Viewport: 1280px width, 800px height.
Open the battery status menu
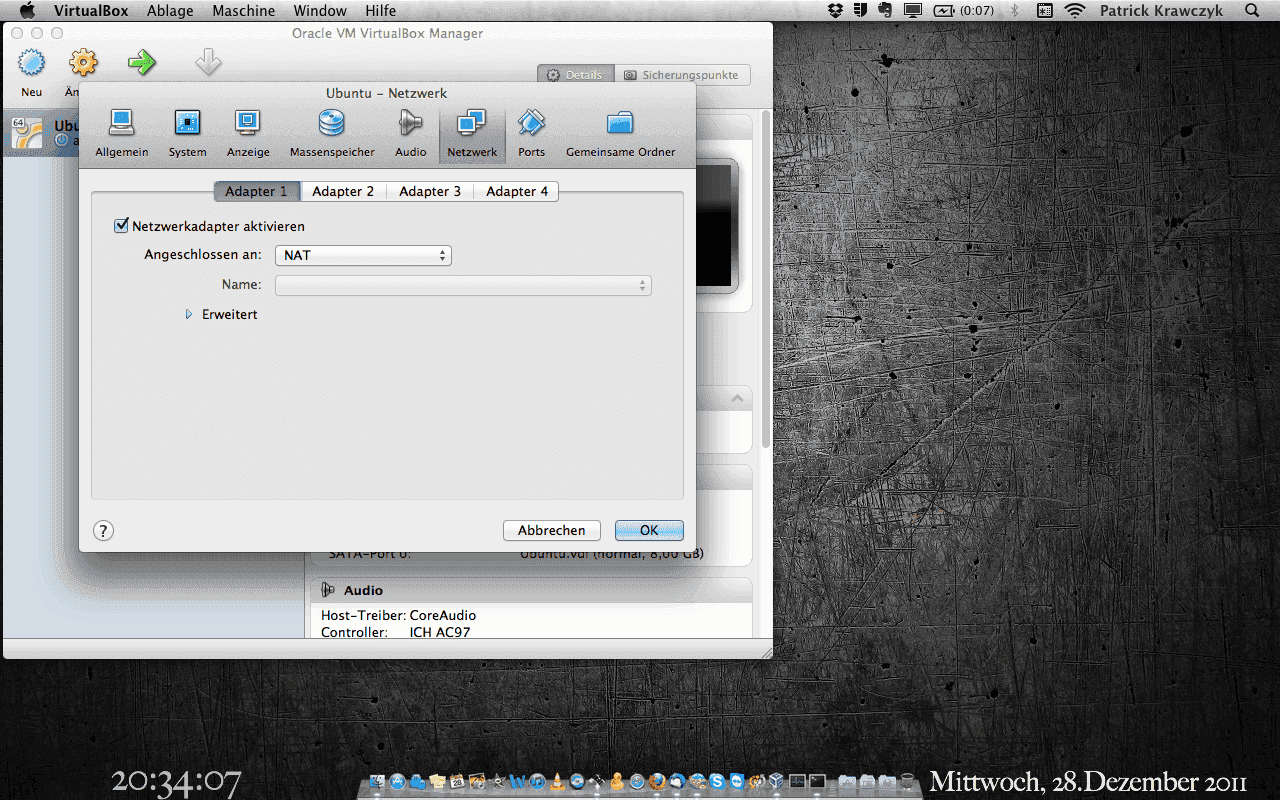pos(964,11)
